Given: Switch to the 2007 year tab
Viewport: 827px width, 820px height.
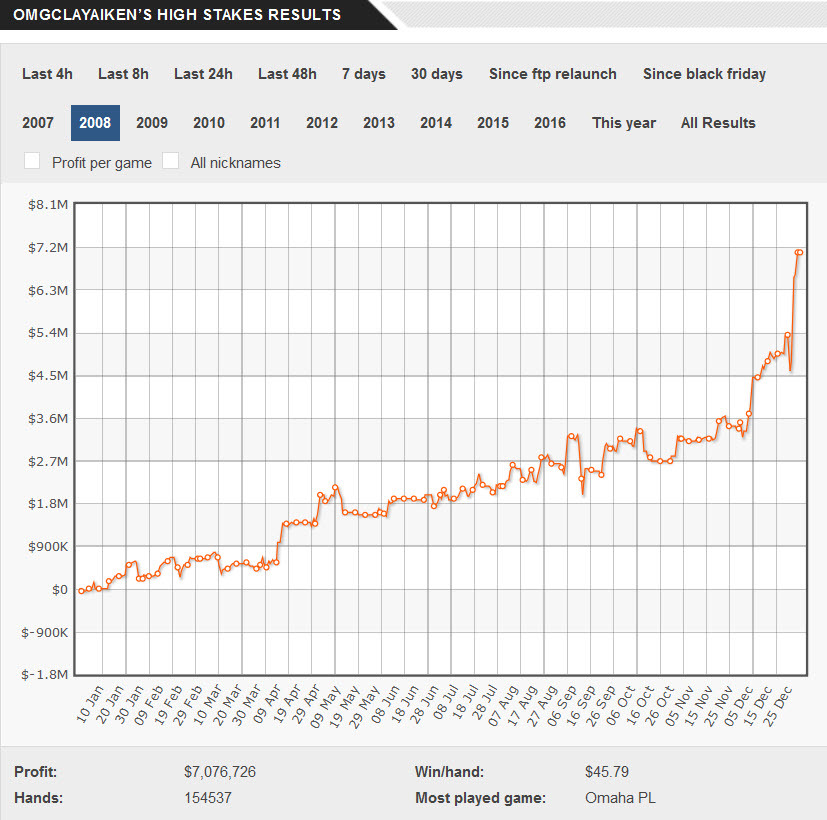Looking at the screenshot, I should click(x=38, y=123).
